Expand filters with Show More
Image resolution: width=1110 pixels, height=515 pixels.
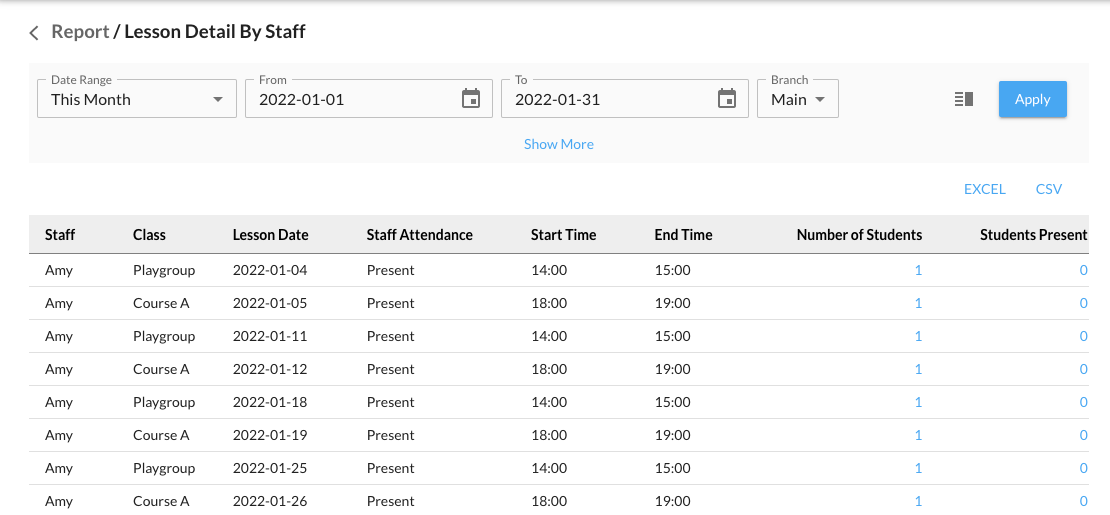pyautogui.click(x=558, y=144)
